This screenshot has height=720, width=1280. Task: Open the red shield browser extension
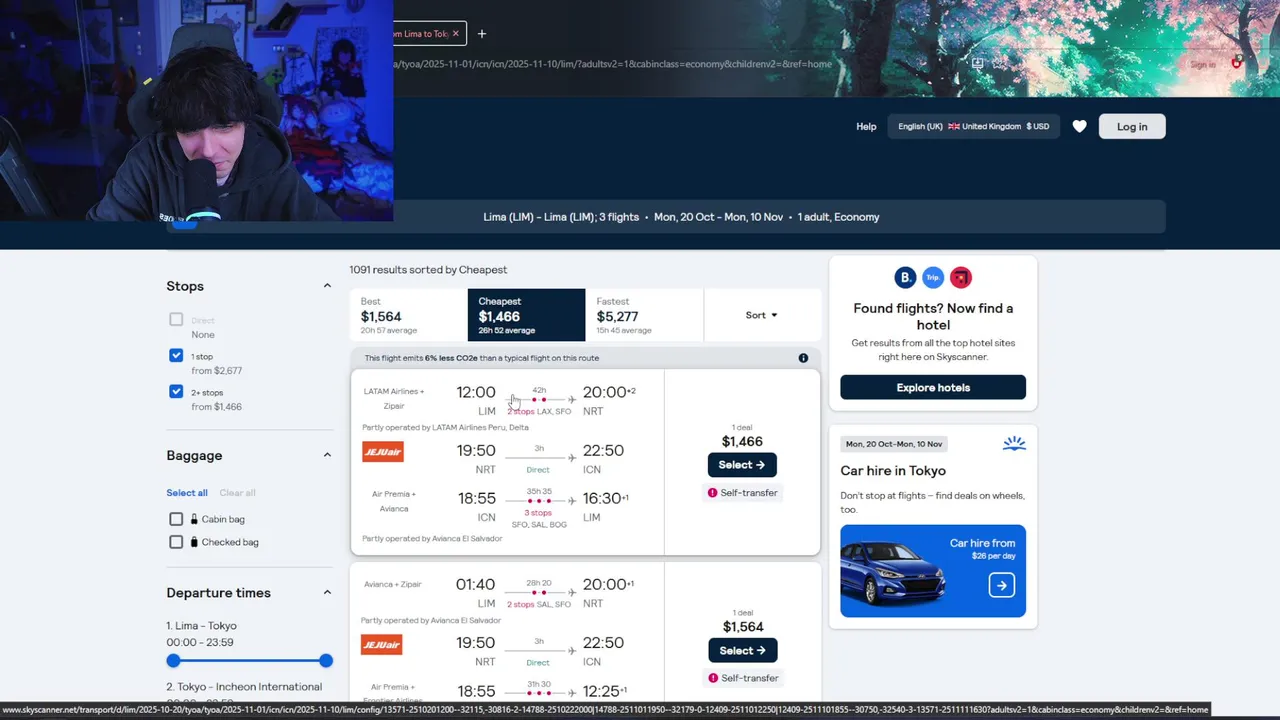[1237, 63]
